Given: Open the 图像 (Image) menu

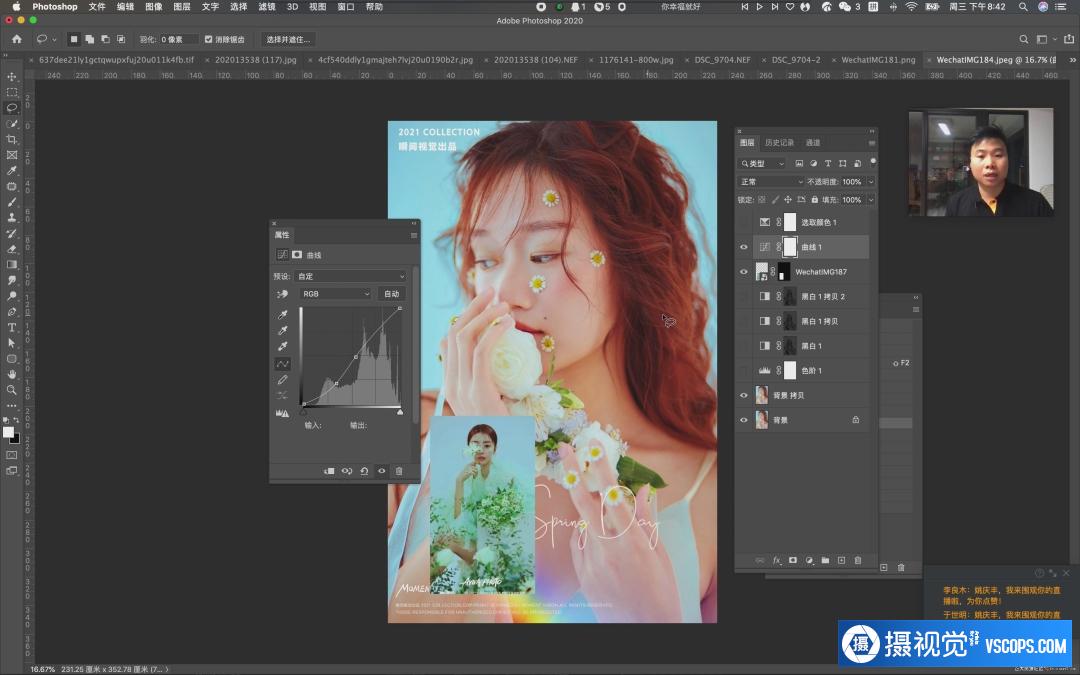Looking at the screenshot, I should click(154, 7).
